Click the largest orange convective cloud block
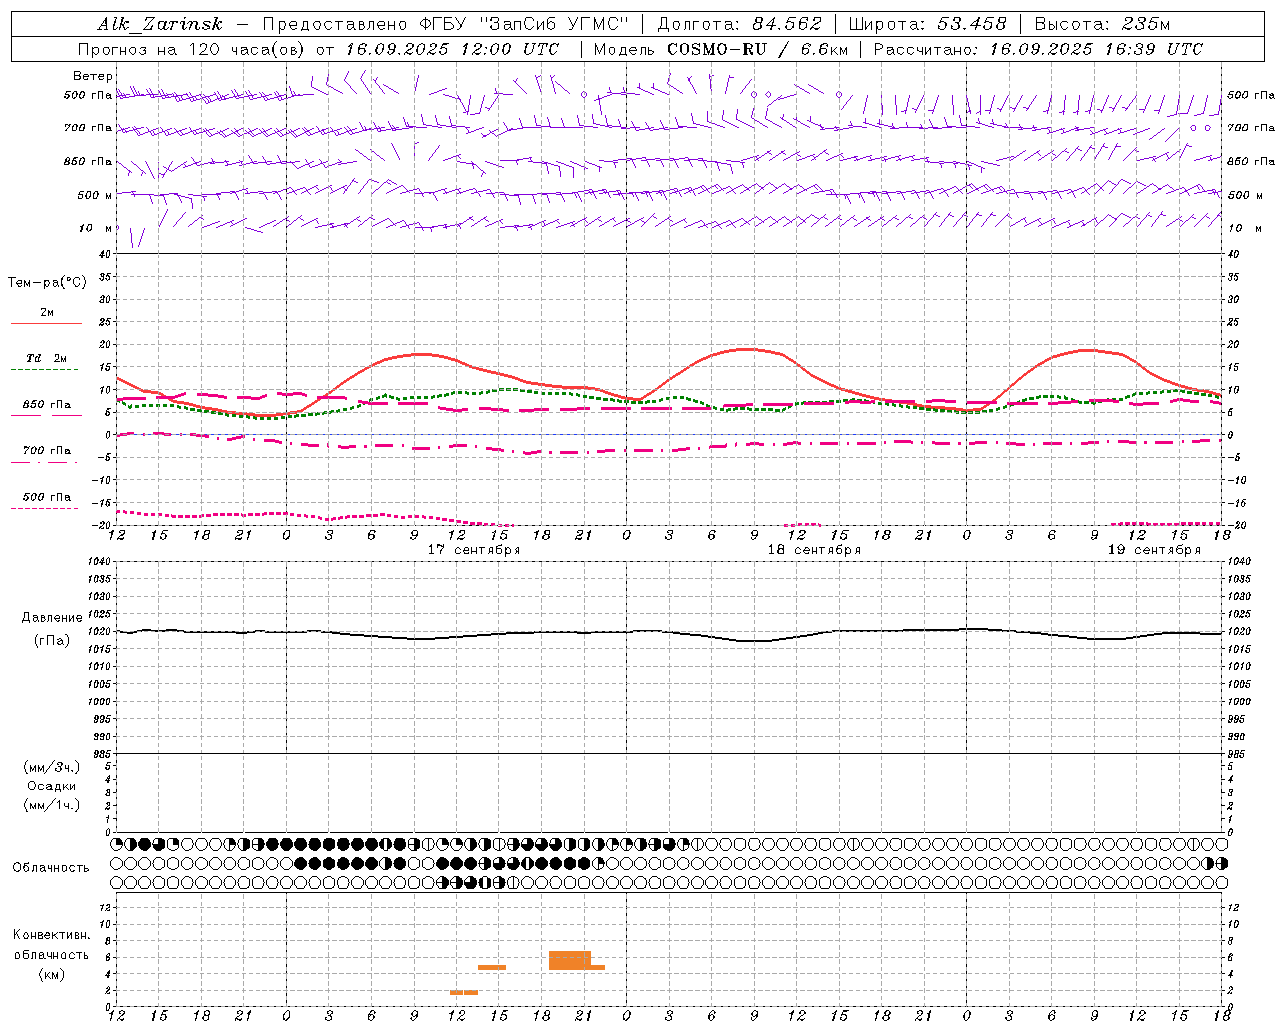 (x=570, y=960)
